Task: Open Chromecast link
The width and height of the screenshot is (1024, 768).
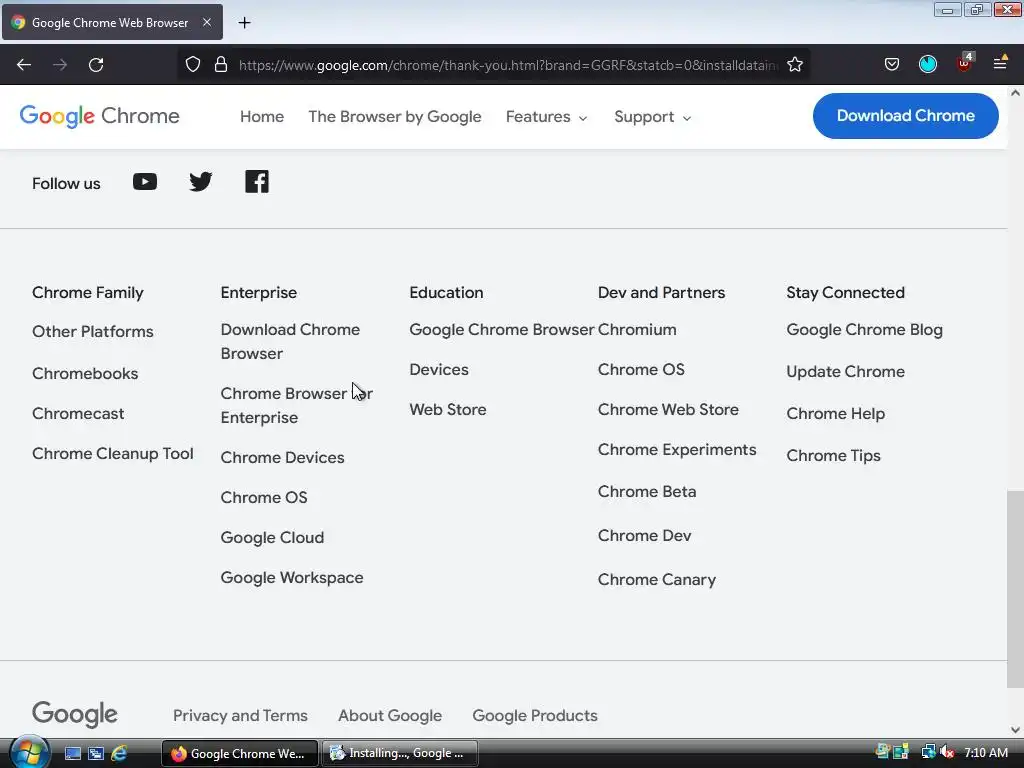Action: 78,413
